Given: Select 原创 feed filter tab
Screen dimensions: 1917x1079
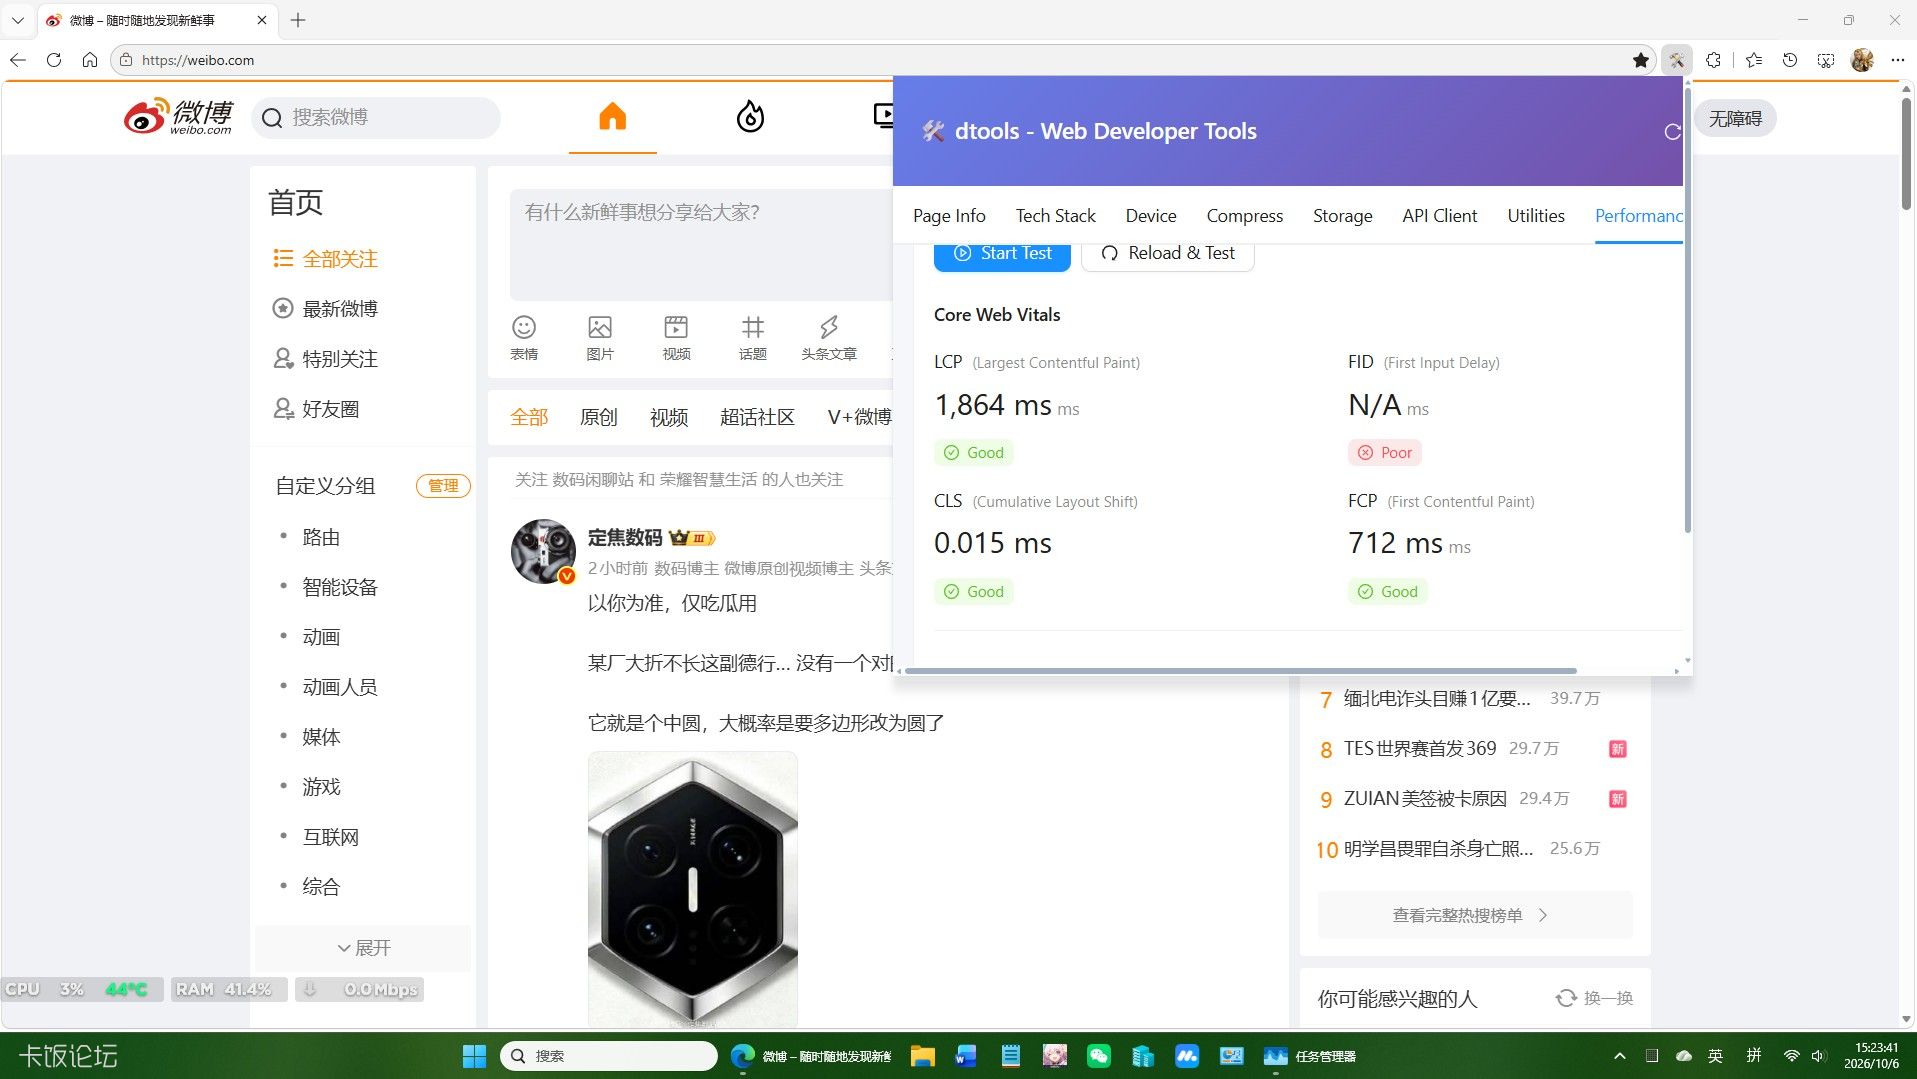Looking at the screenshot, I should tap(599, 417).
